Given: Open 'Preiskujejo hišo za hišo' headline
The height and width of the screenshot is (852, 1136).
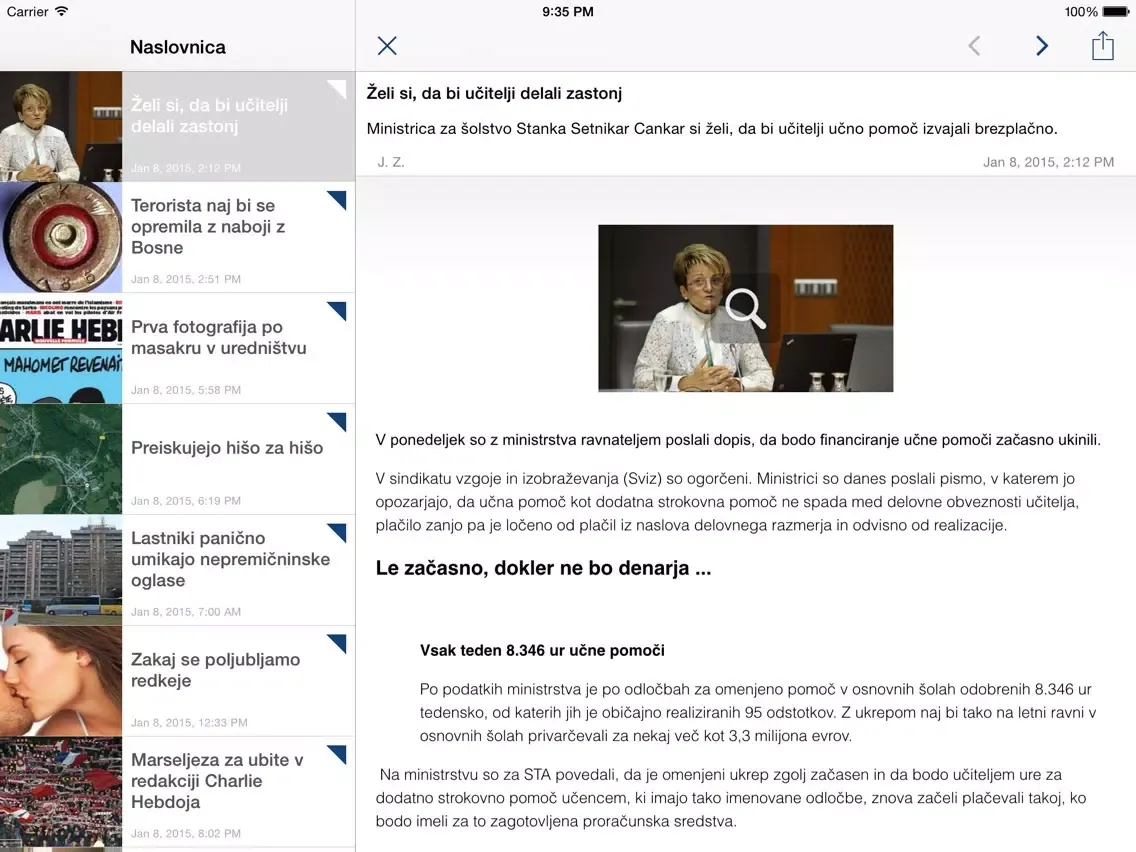Looking at the screenshot, I should coord(227,448).
